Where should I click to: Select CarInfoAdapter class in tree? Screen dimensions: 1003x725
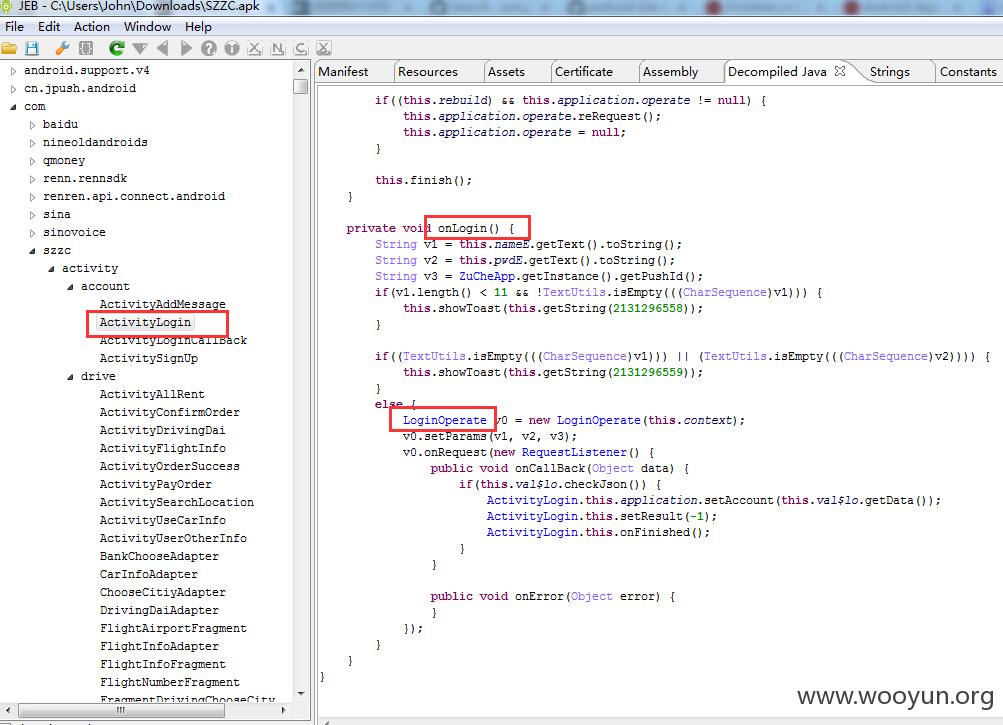[x=148, y=574]
